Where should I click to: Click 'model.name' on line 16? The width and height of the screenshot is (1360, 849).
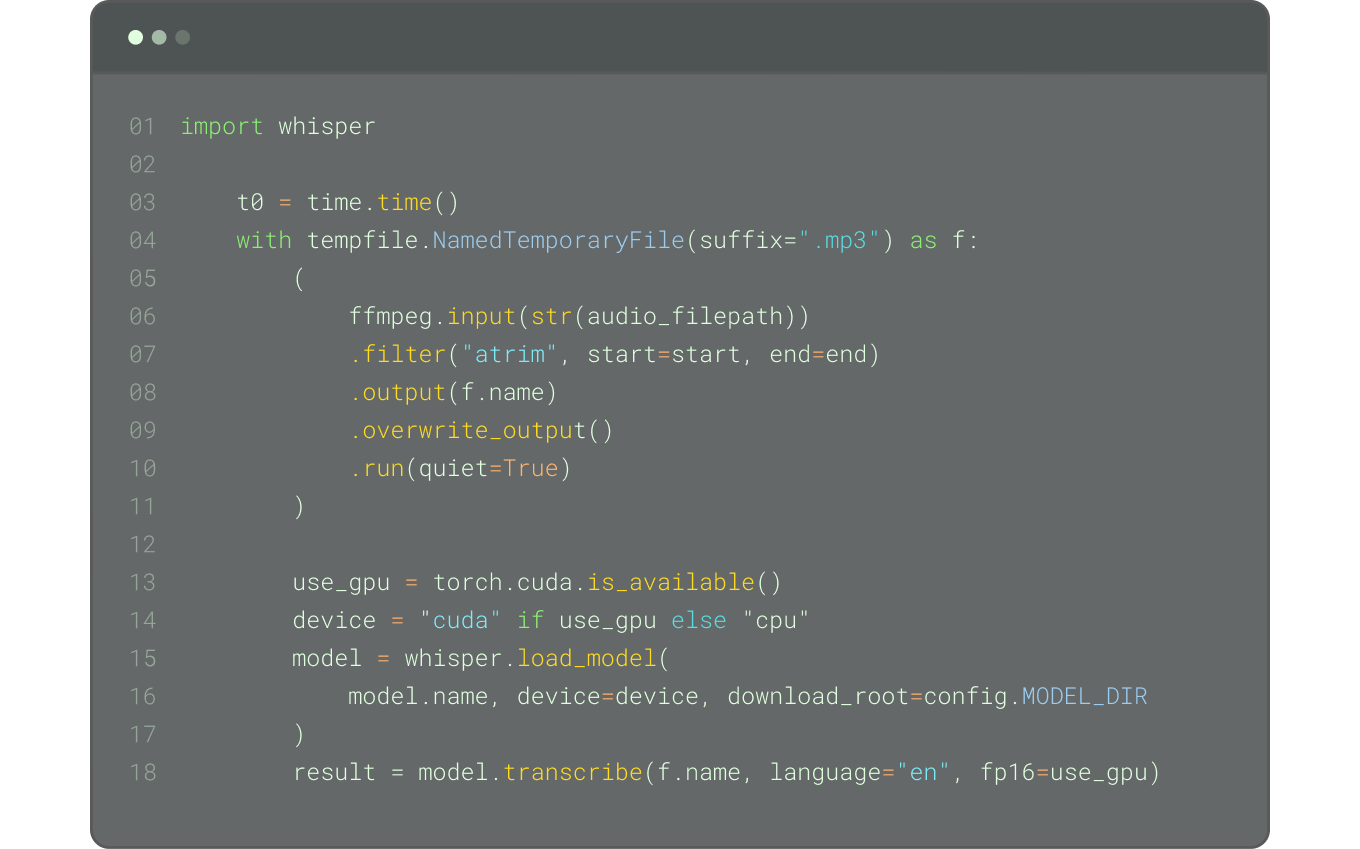[419, 697]
